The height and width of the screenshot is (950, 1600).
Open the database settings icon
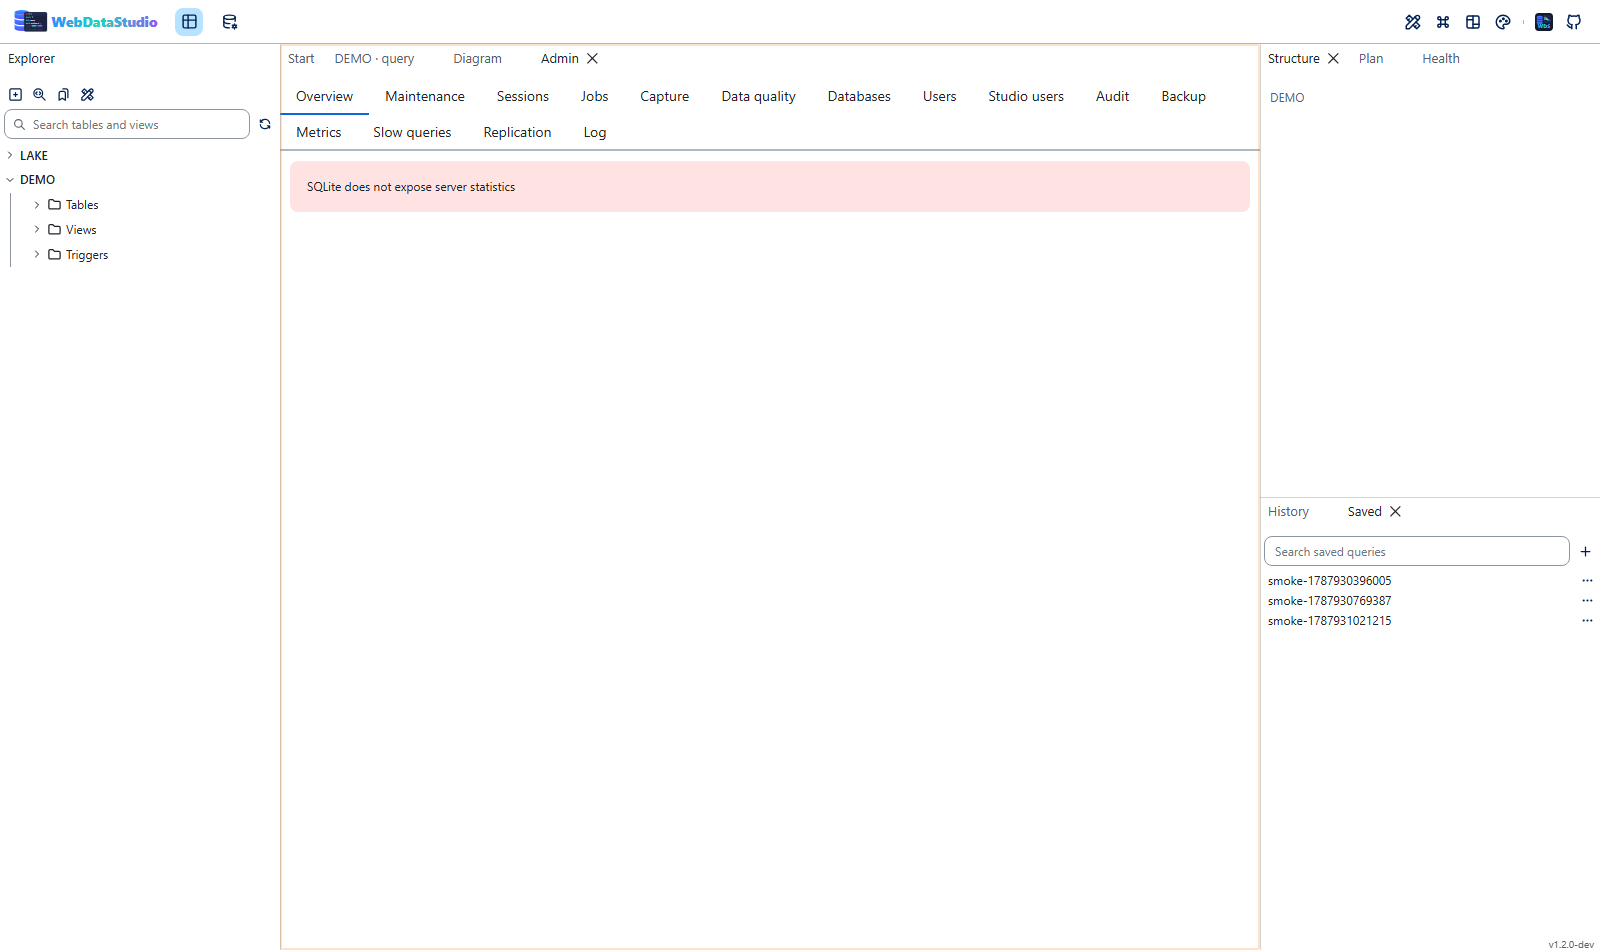pos(229,22)
